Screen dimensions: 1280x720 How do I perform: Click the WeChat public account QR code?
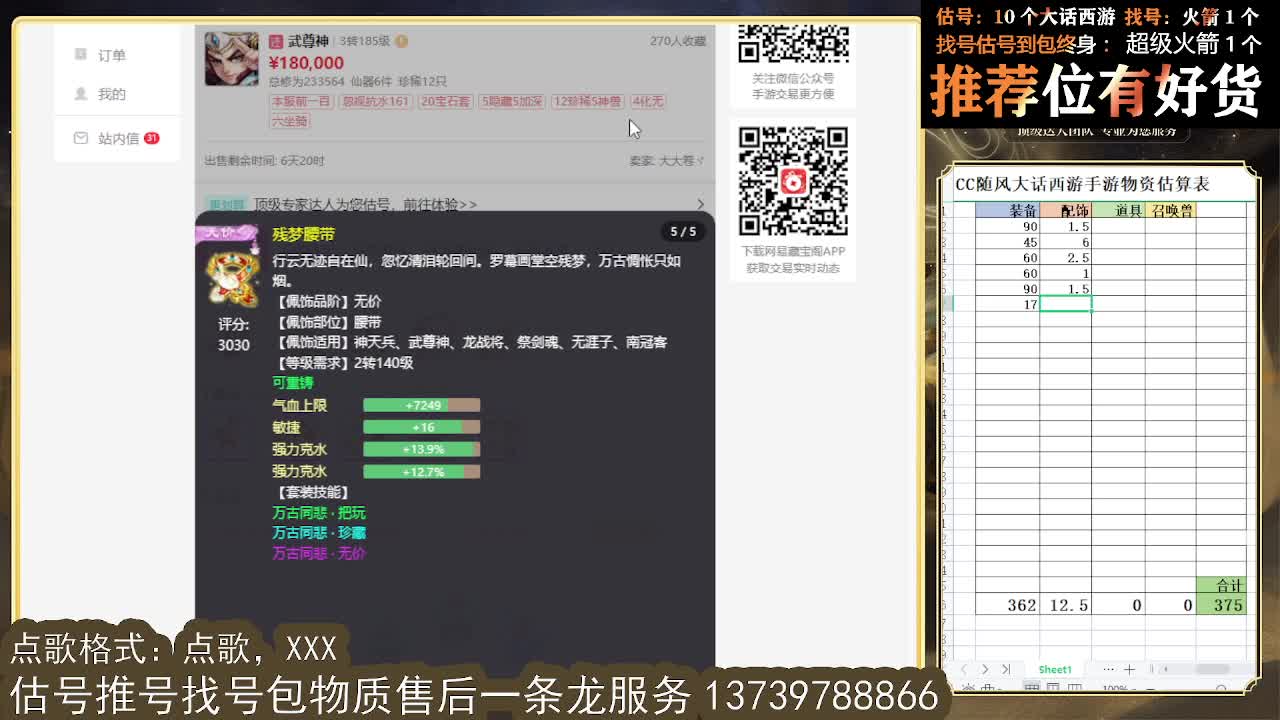[x=793, y=44]
